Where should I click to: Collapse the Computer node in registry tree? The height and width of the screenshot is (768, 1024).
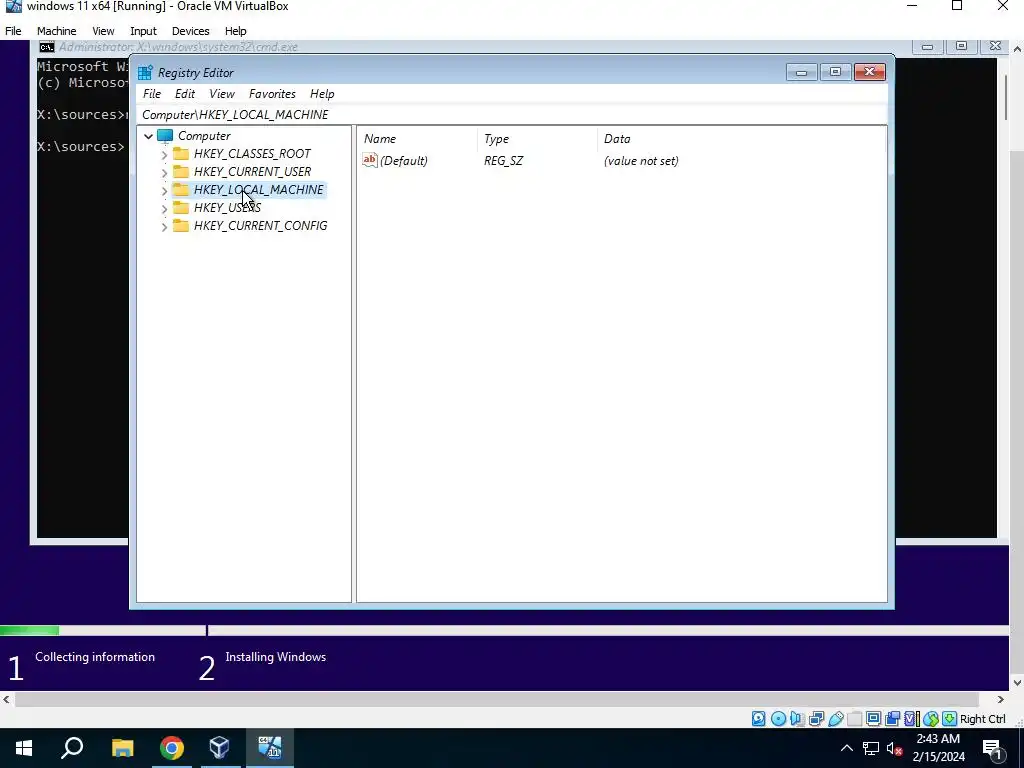coord(148,136)
